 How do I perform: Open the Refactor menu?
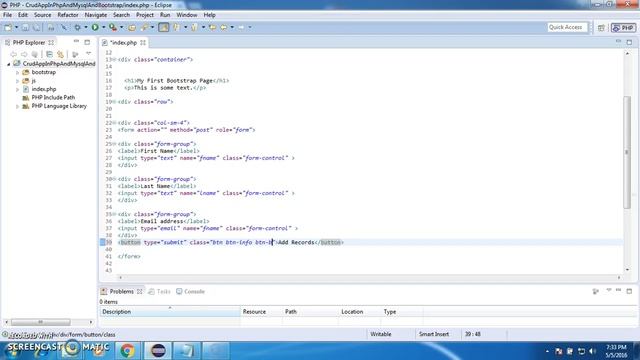point(68,15)
